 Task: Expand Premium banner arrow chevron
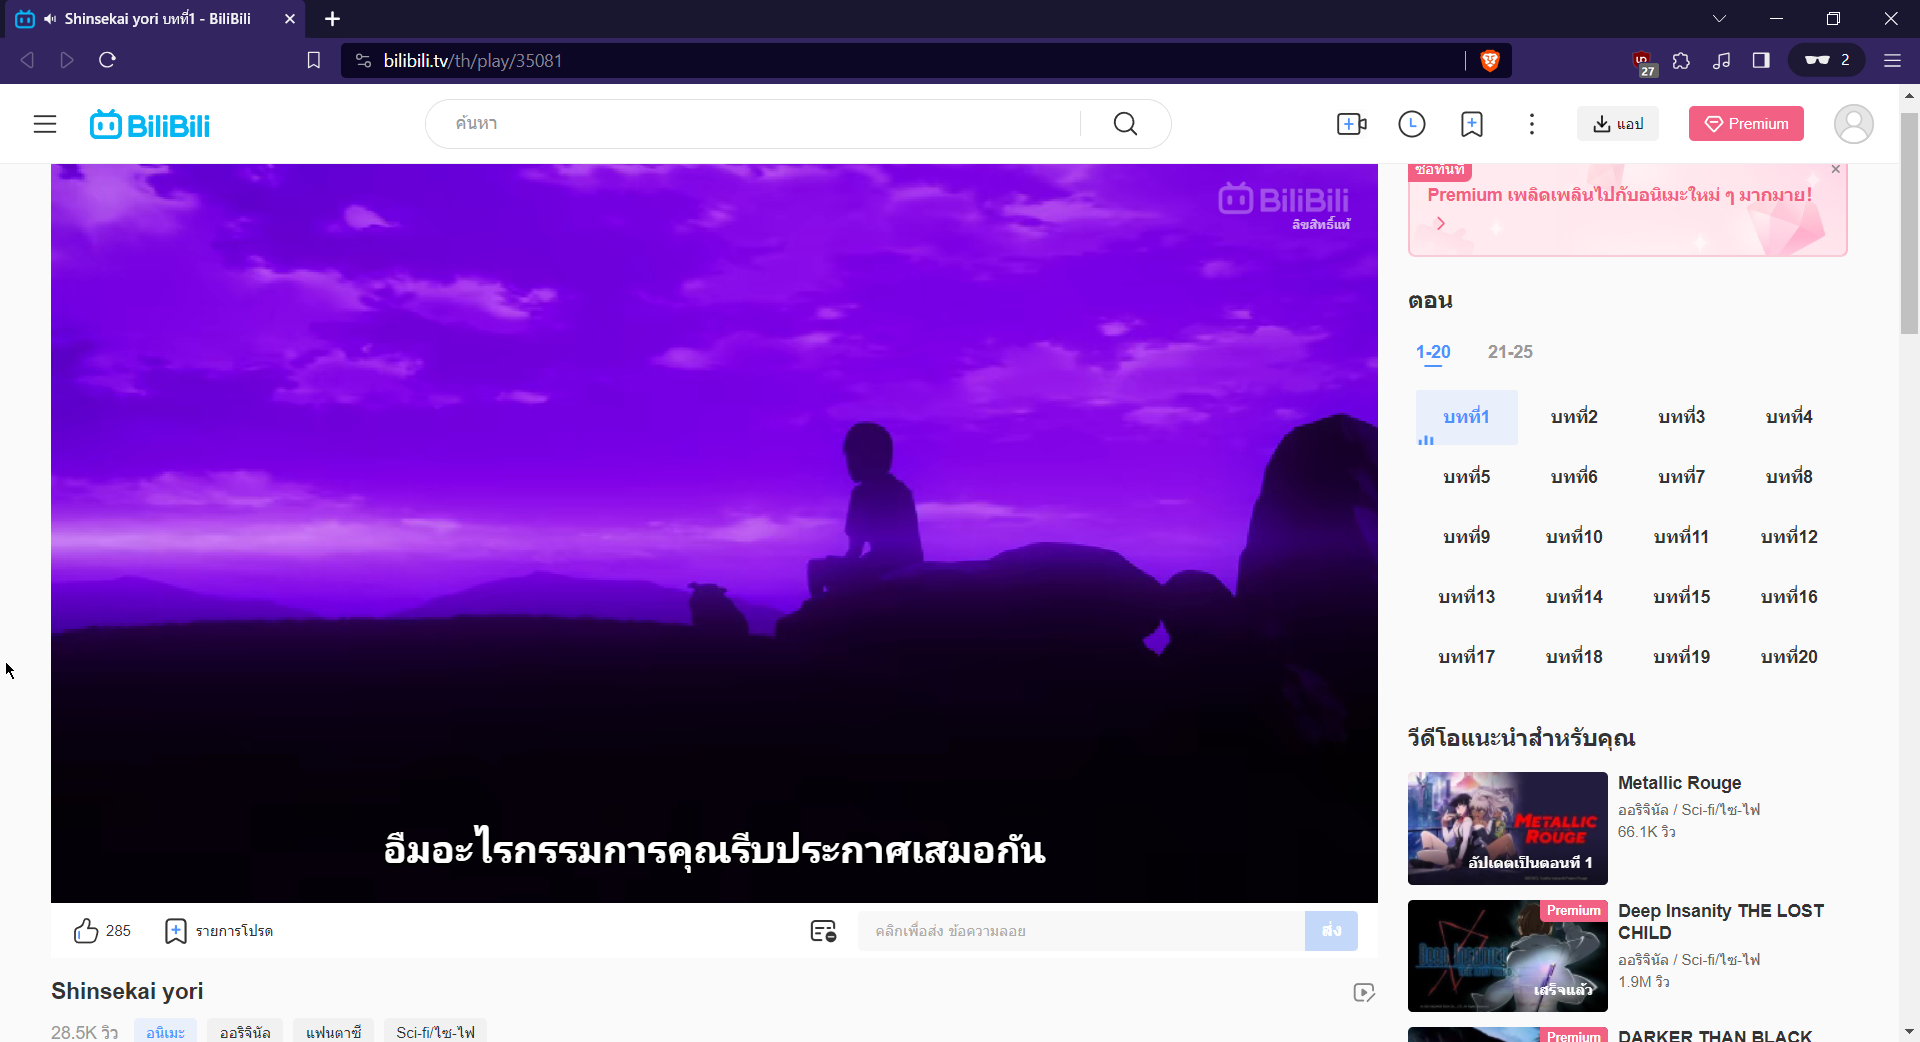click(x=1441, y=223)
